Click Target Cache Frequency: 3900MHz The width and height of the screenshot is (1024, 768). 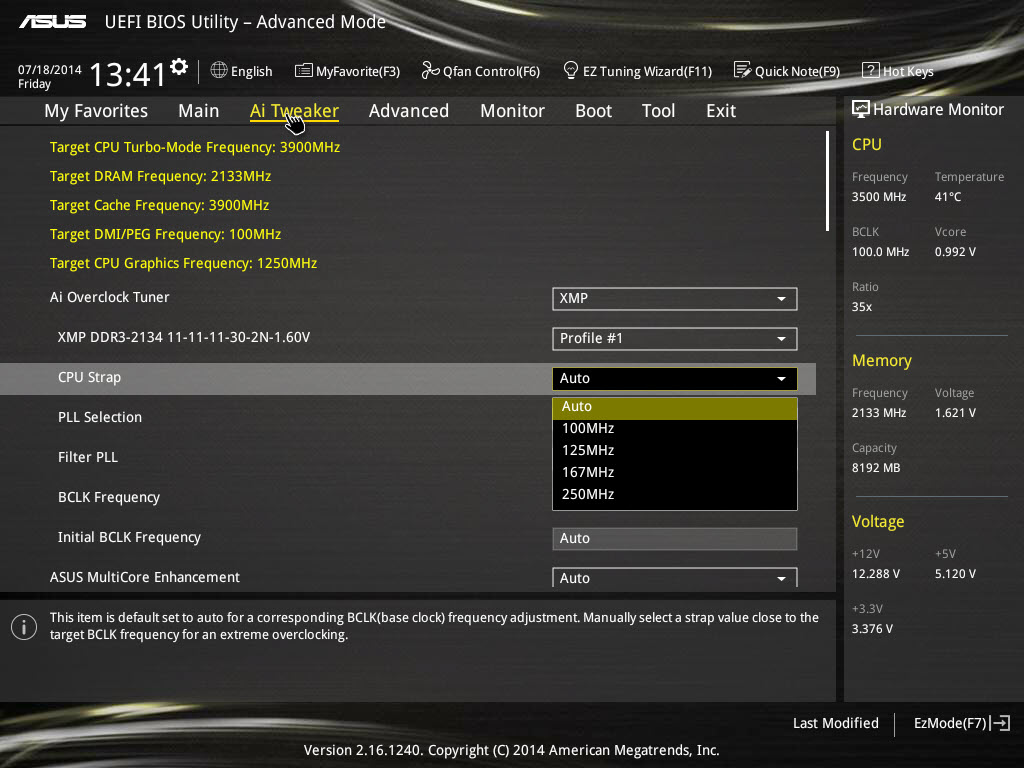click(x=159, y=205)
